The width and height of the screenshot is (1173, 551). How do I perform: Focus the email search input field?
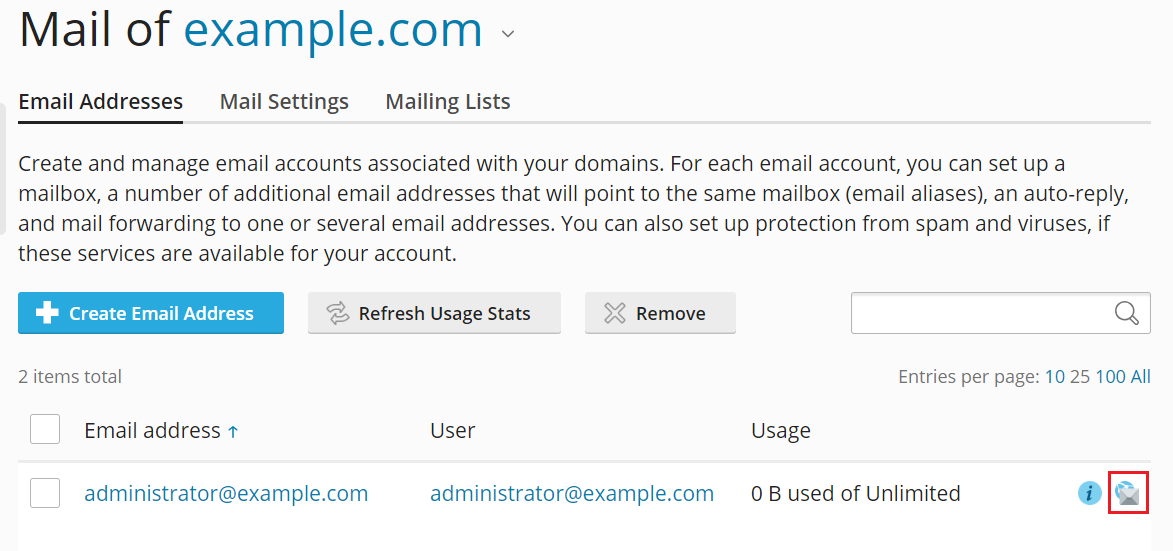tap(980, 313)
